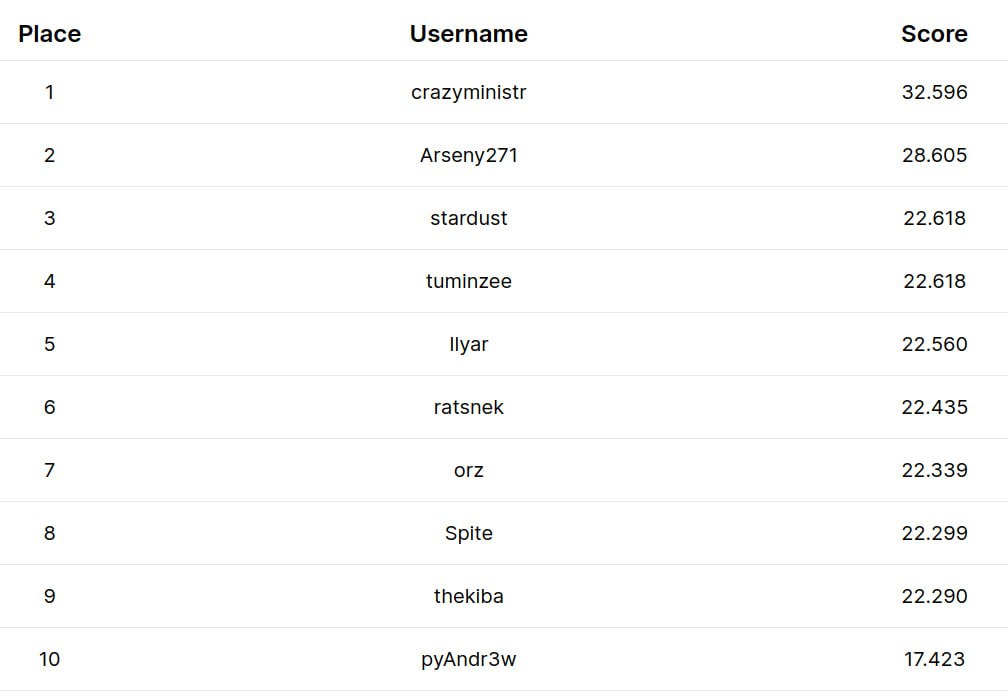Open Spite's username entry
Image resolution: width=1008 pixels, height=692 pixels.
click(468, 533)
